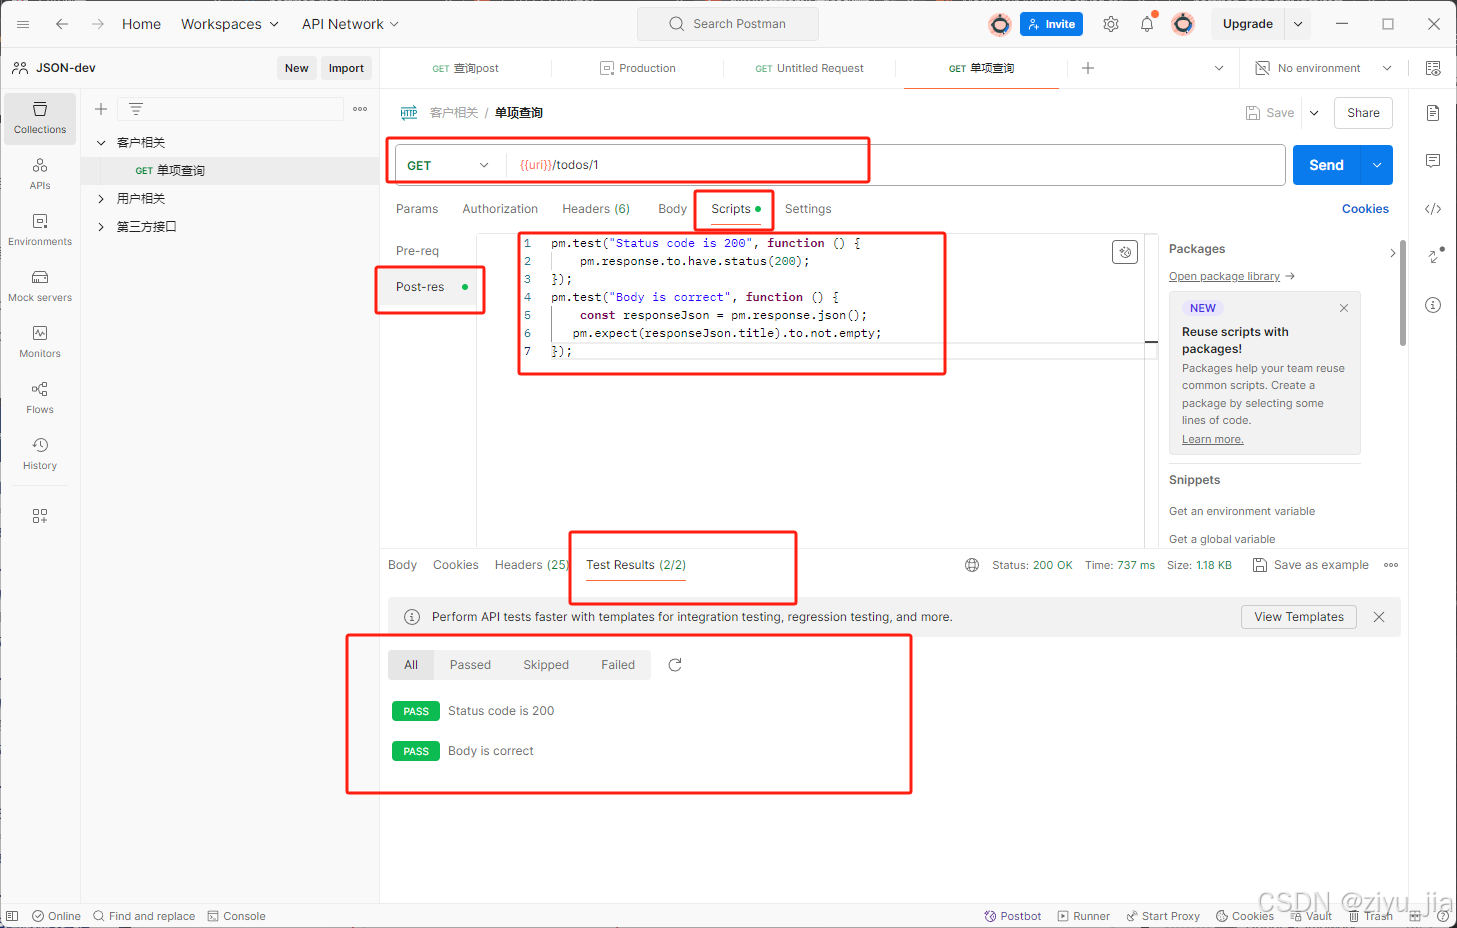
Task: Click the Import button
Action: [x=346, y=68]
